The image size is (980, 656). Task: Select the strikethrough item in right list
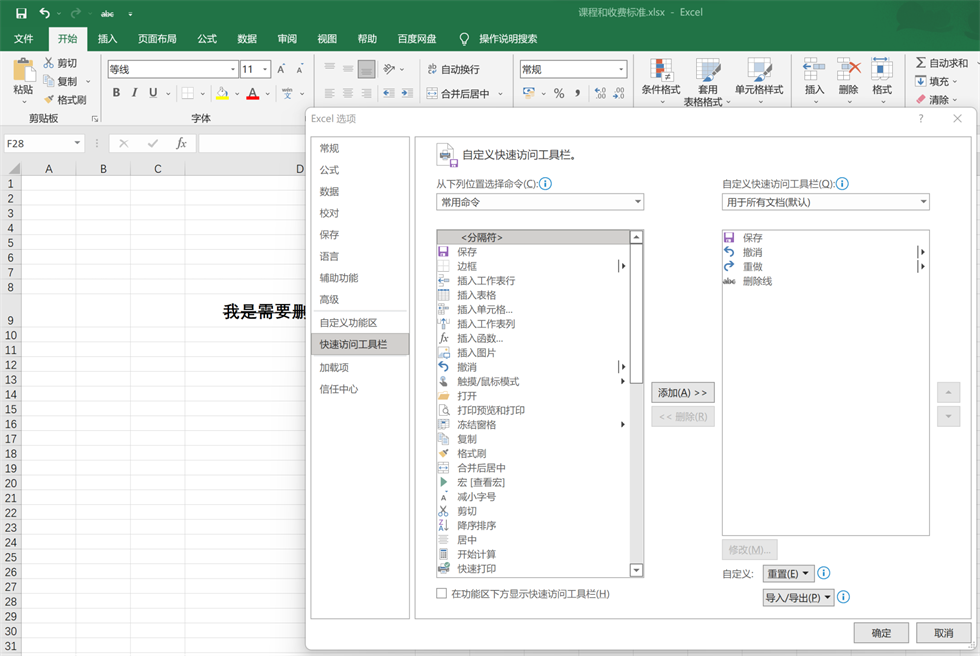(757, 281)
